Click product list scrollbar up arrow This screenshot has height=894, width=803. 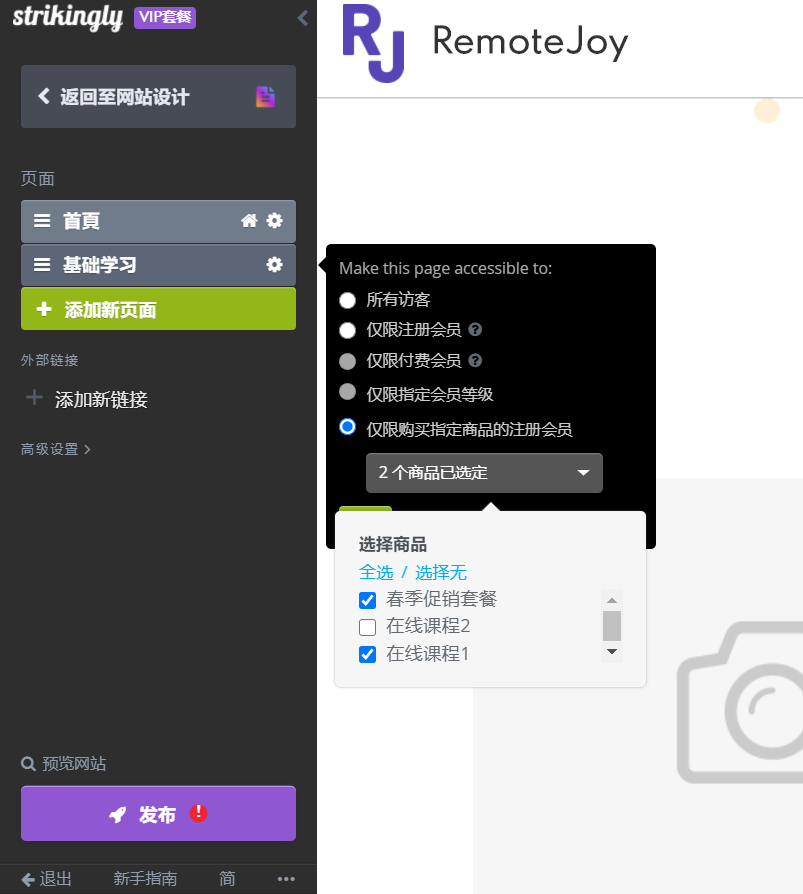click(x=612, y=600)
